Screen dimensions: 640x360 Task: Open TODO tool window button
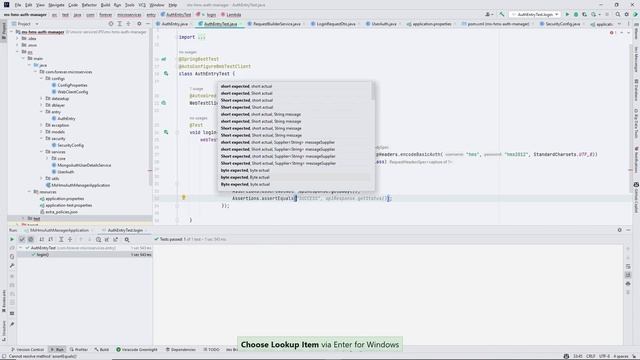coord(211,349)
